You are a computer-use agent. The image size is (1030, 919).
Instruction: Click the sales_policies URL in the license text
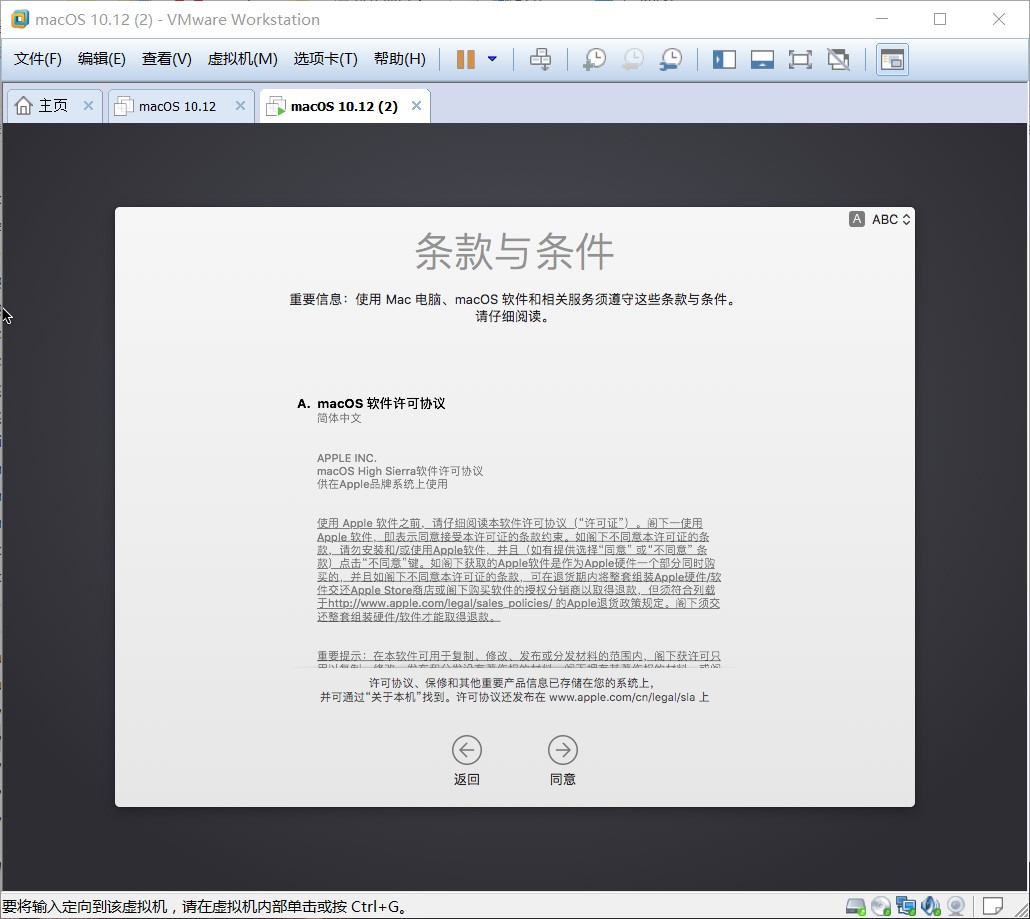440,603
